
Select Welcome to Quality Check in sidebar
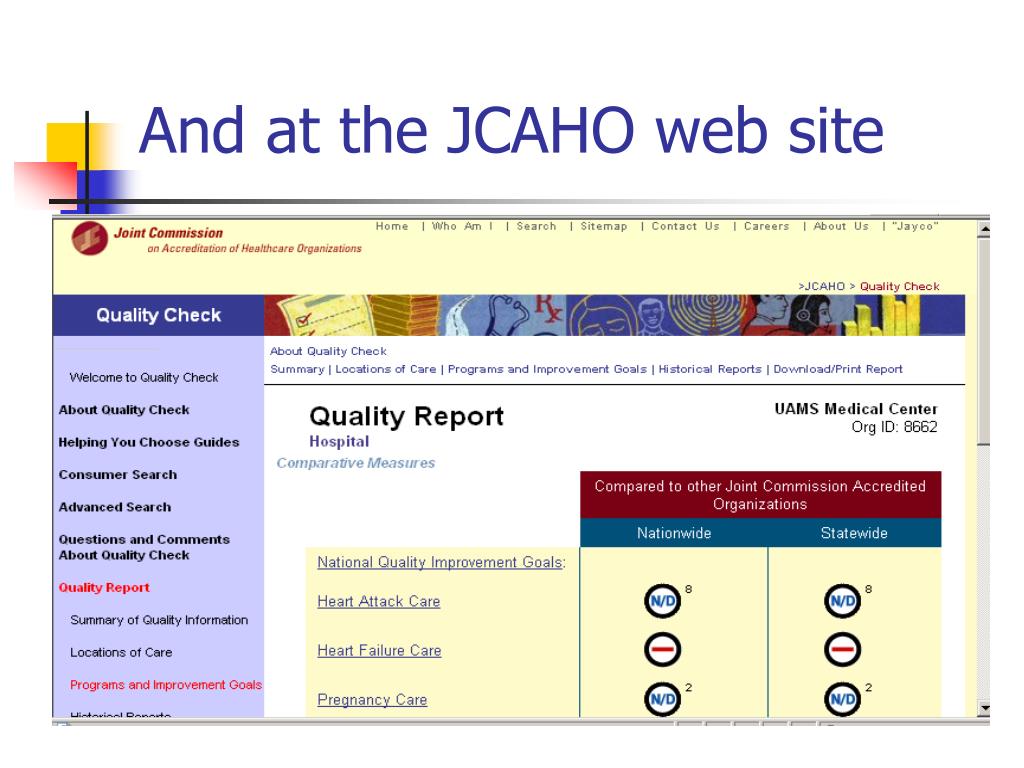pos(144,377)
